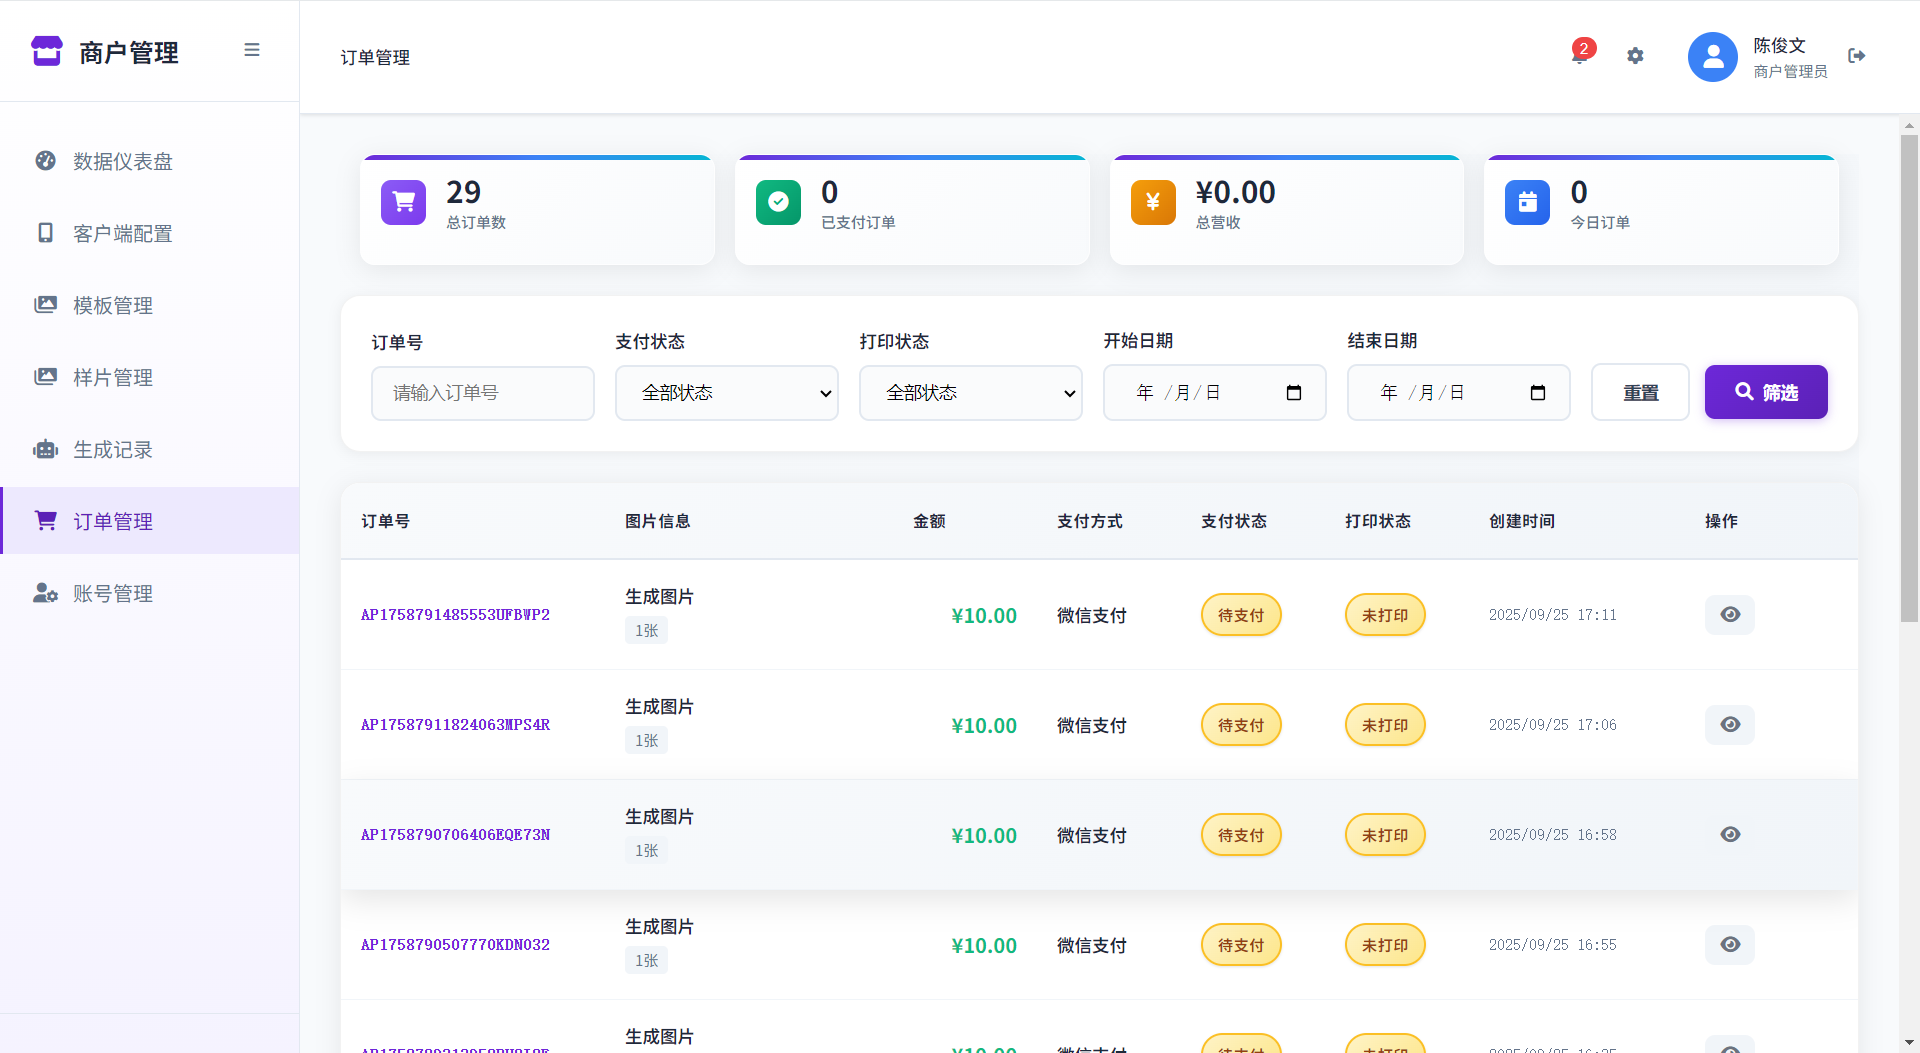Collapse sidebar using the hamburger icon
The width and height of the screenshot is (1920, 1053).
click(252, 50)
